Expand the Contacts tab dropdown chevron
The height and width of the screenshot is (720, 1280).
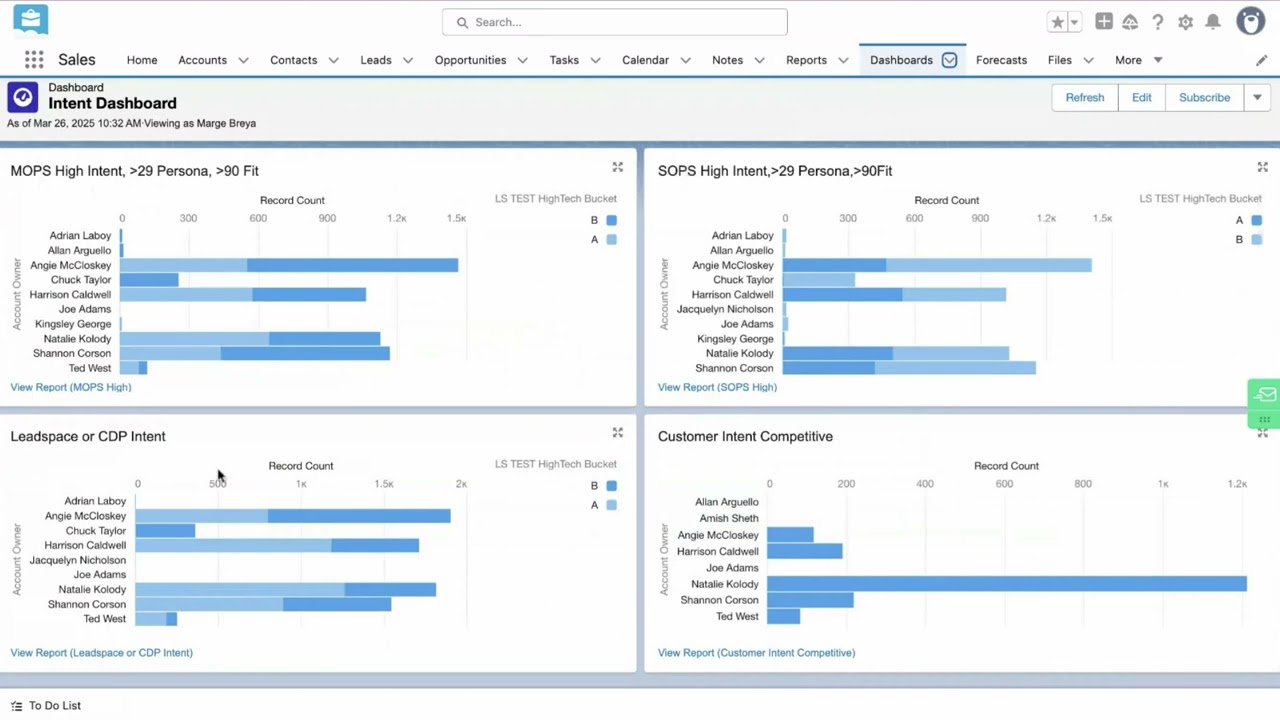(334, 60)
